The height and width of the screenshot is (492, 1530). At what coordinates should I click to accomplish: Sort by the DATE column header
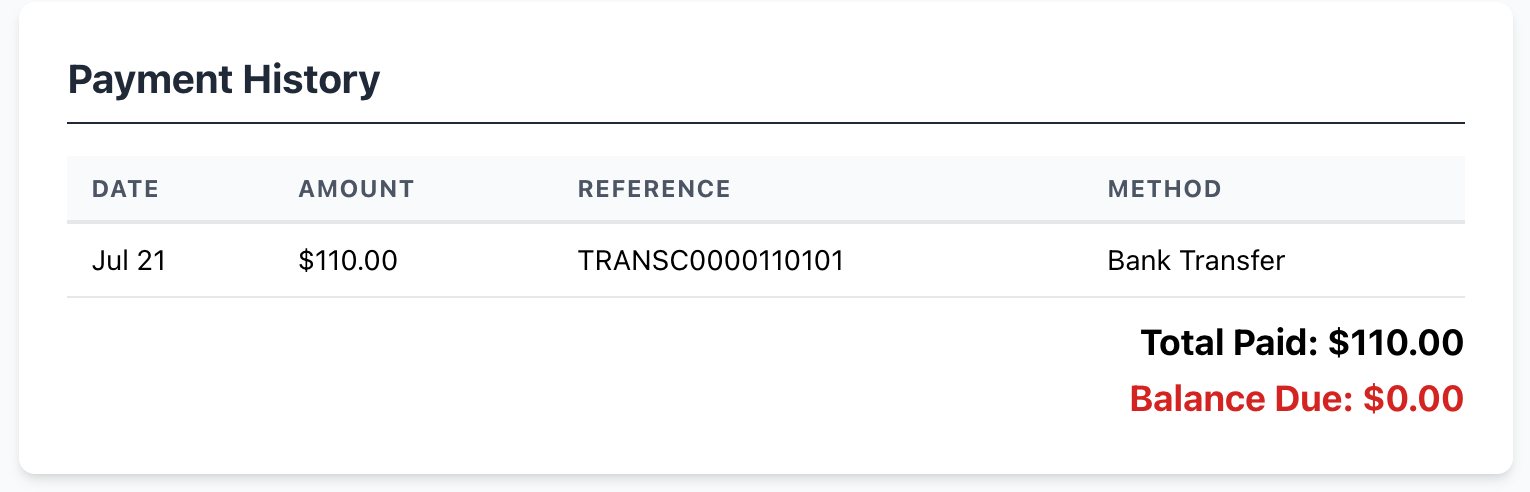tap(126, 189)
